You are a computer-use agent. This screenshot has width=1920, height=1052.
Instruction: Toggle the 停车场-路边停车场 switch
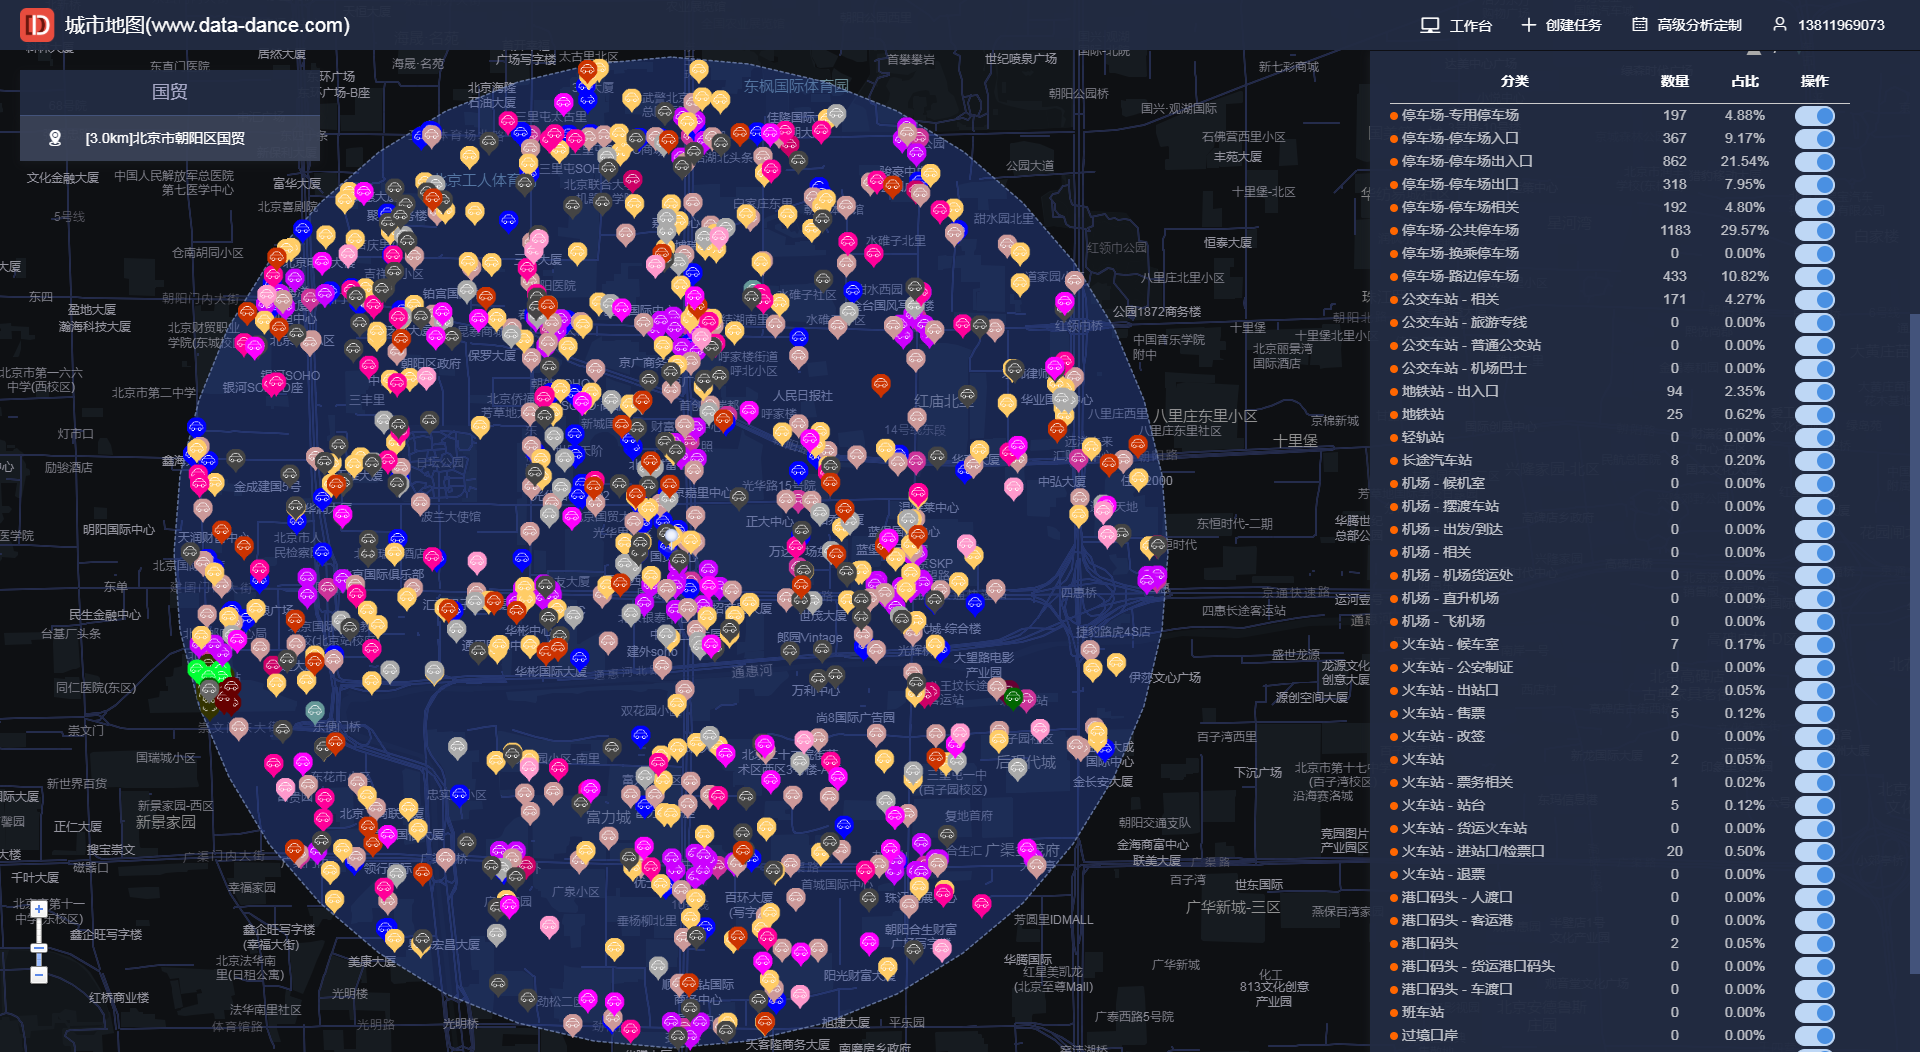click(1814, 276)
